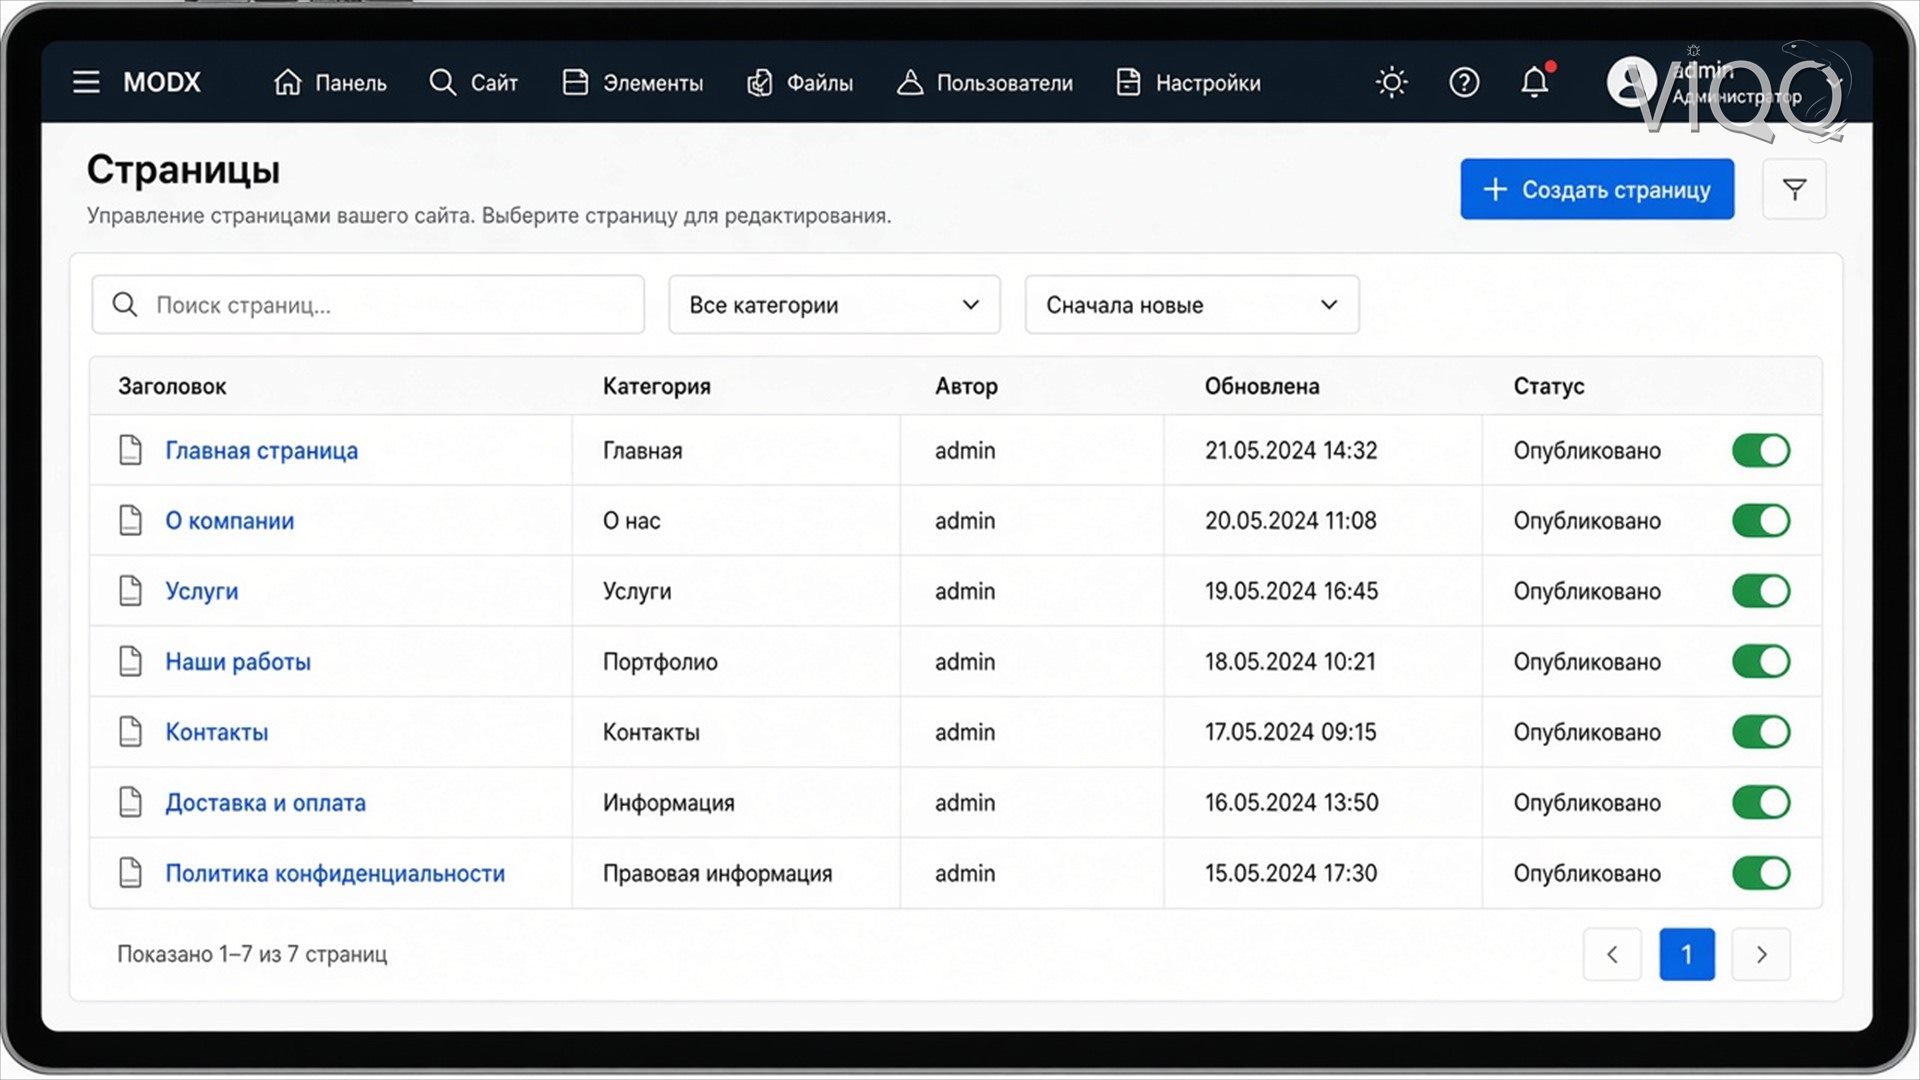Open the Политика конфиденциальности link

point(335,873)
